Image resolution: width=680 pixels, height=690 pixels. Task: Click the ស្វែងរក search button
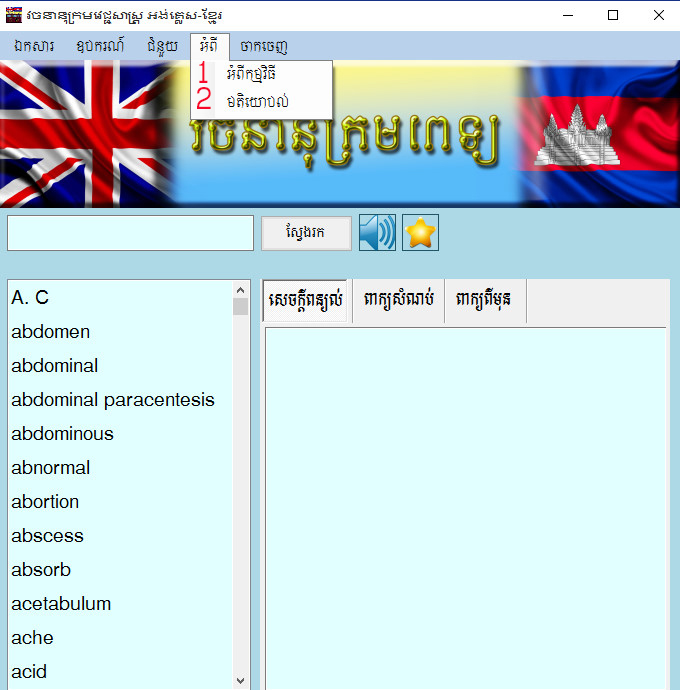click(x=306, y=233)
